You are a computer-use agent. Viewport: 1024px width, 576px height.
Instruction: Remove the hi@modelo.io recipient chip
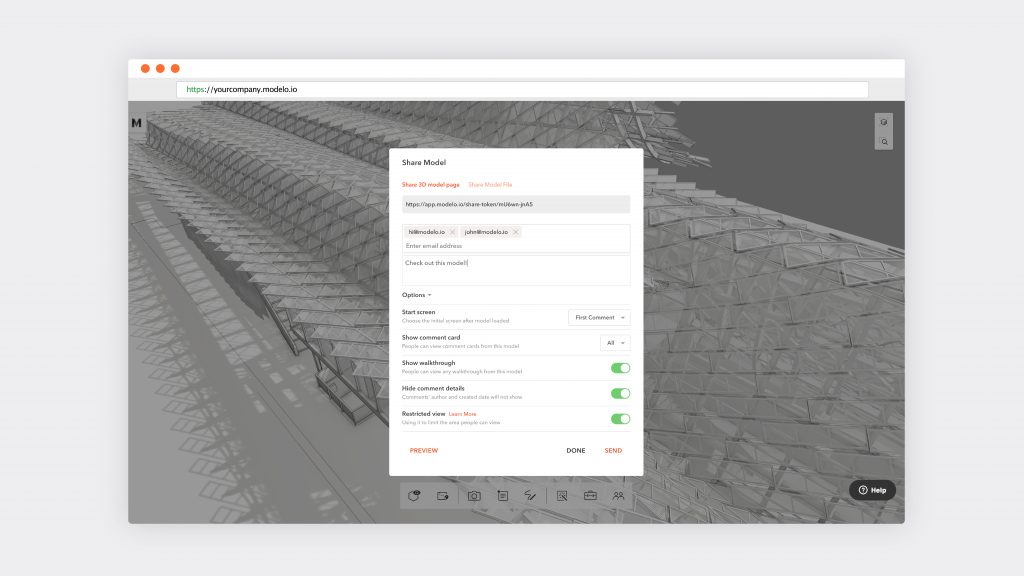pyautogui.click(x=452, y=232)
